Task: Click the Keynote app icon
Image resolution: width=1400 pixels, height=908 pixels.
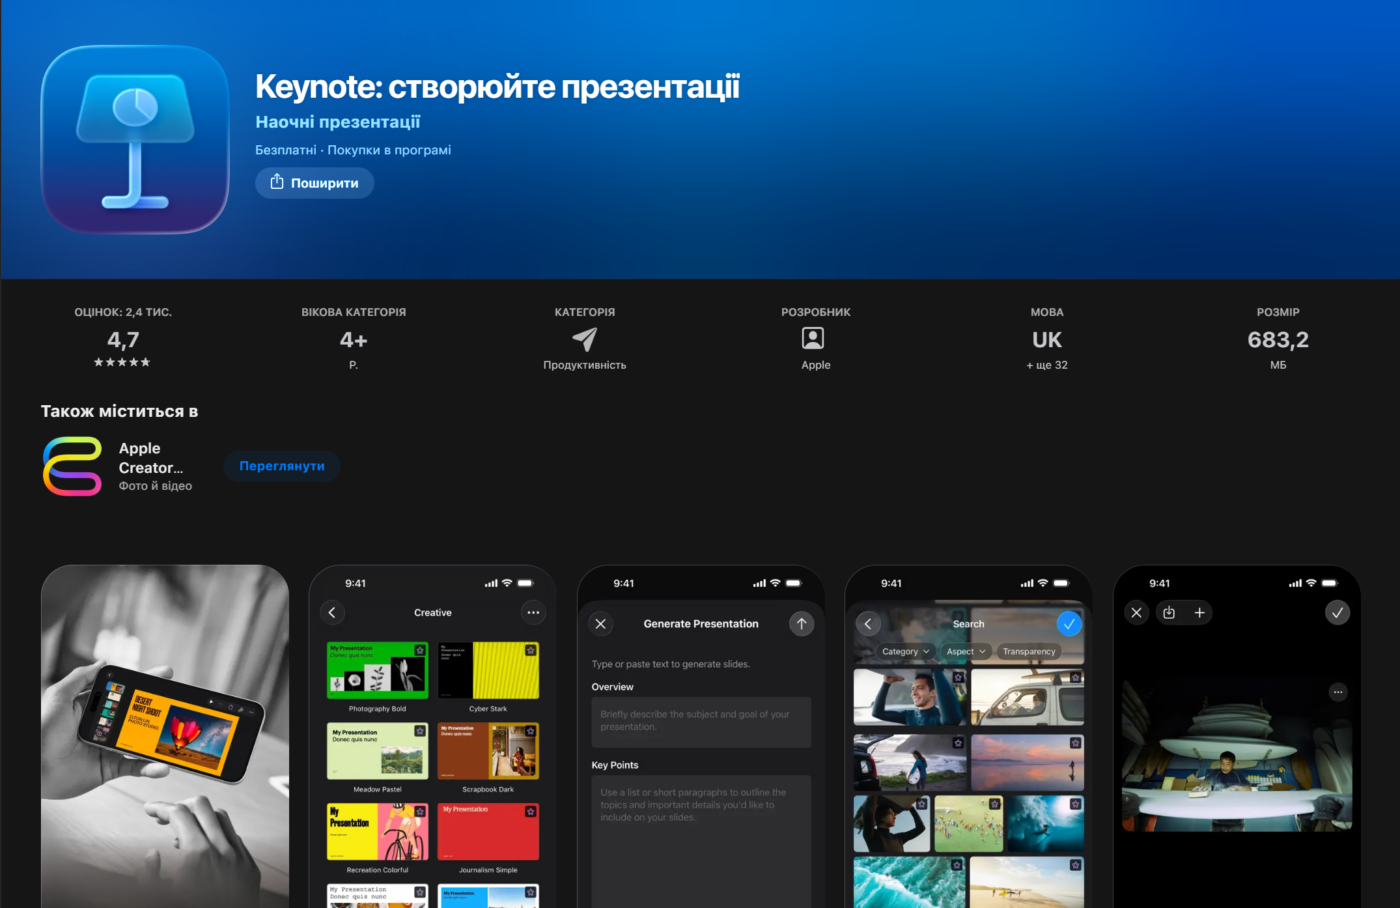Action: pos(135,139)
